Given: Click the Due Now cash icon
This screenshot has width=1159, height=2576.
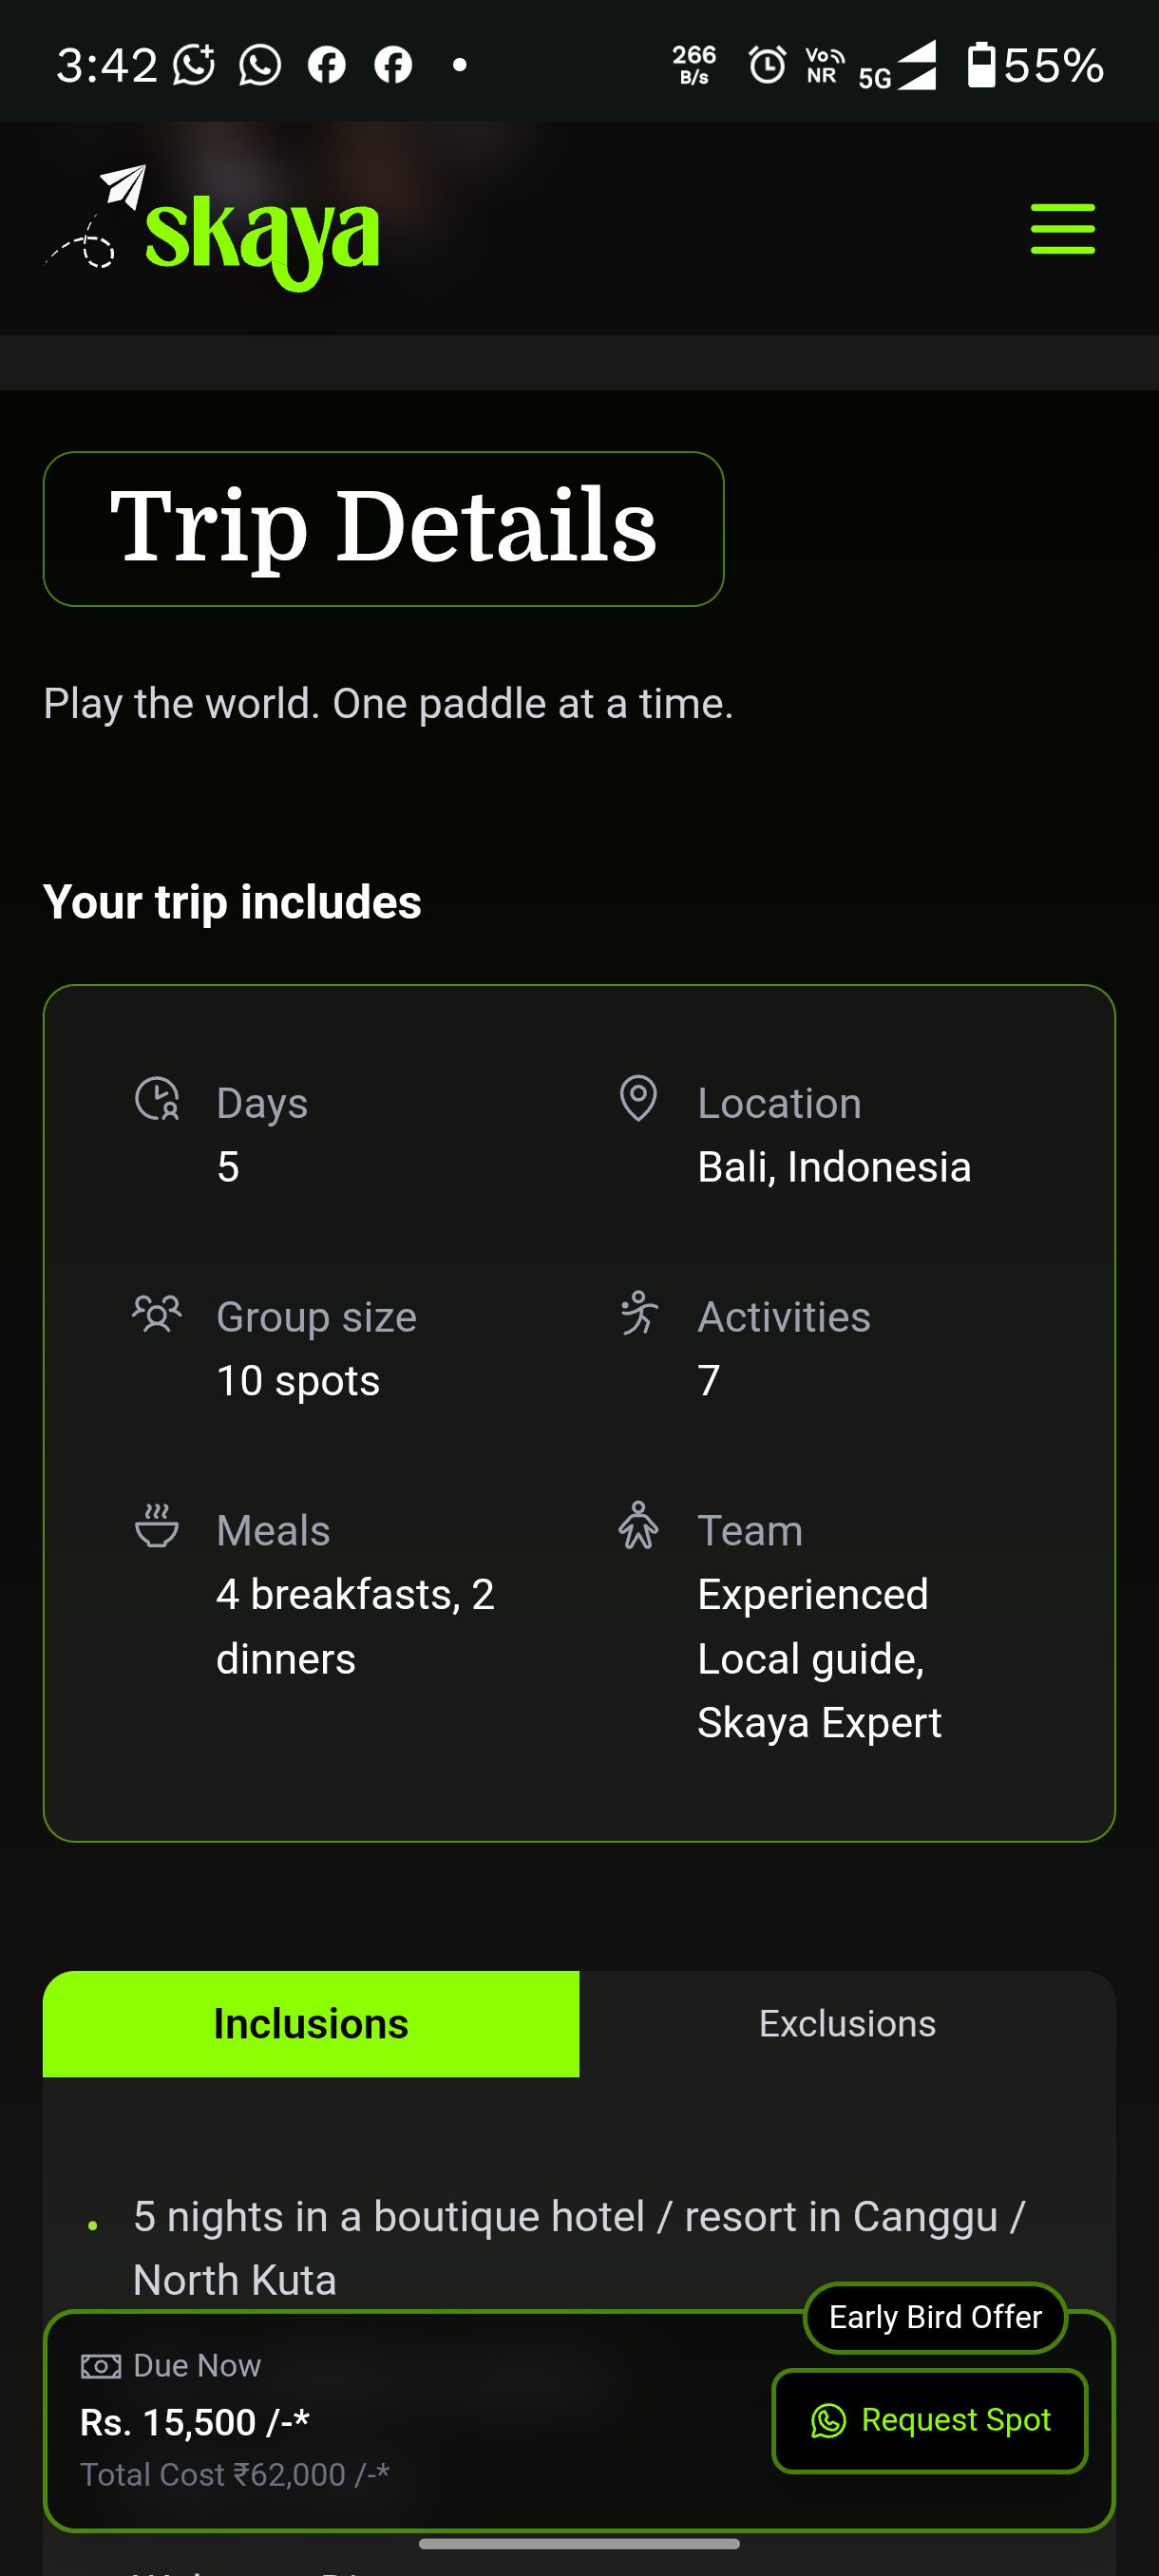Looking at the screenshot, I should pyautogui.click(x=101, y=2366).
